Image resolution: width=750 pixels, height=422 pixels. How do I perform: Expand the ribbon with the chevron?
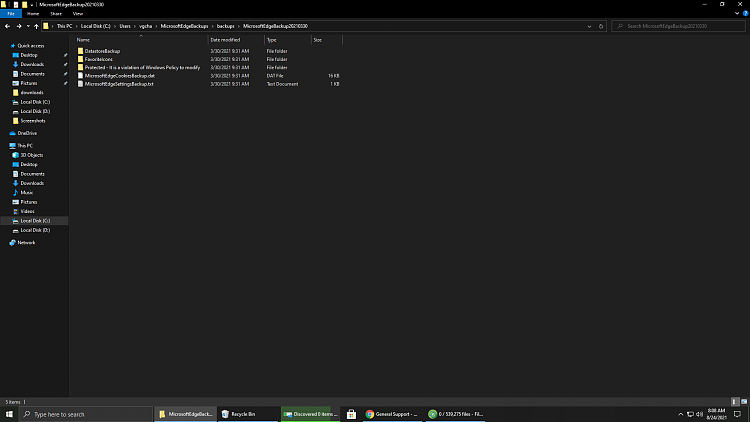[x=735, y=14]
